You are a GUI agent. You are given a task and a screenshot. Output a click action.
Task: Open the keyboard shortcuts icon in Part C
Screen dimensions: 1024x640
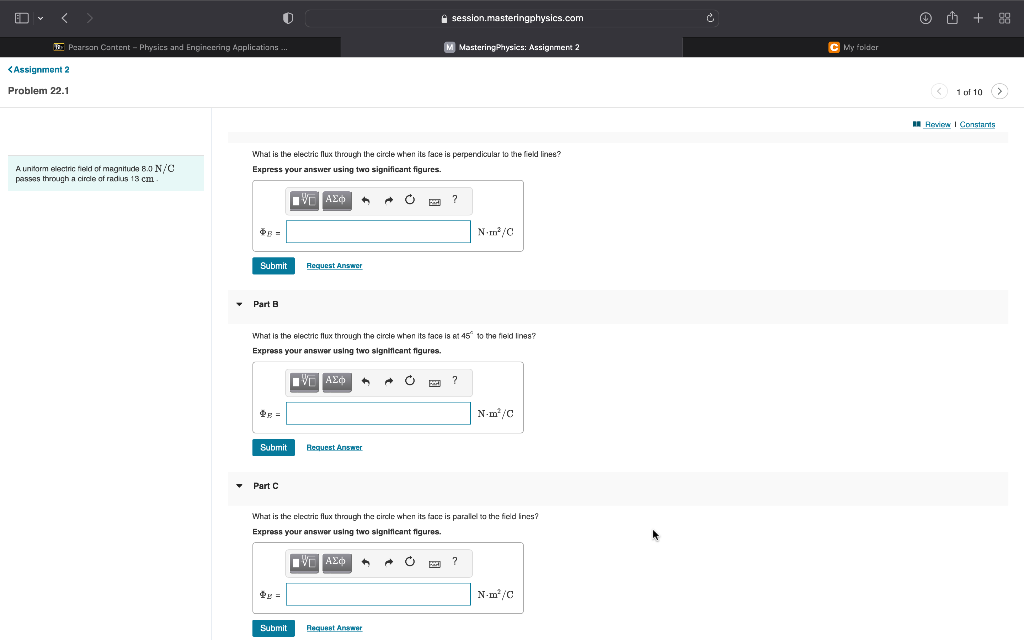click(x=433, y=563)
